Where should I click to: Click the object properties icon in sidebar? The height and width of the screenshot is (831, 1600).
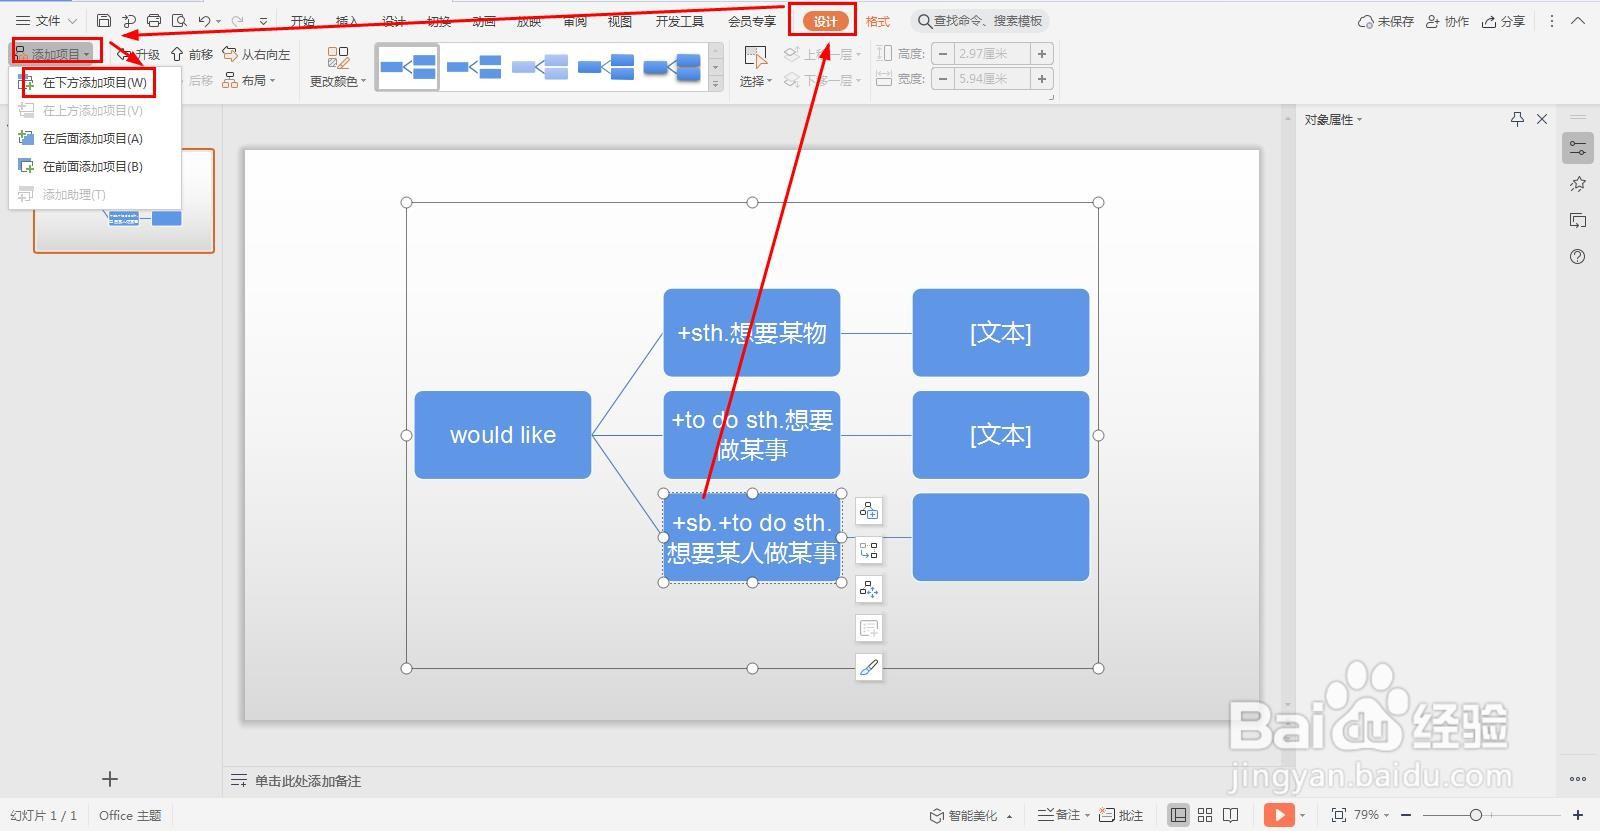(1578, 148)
